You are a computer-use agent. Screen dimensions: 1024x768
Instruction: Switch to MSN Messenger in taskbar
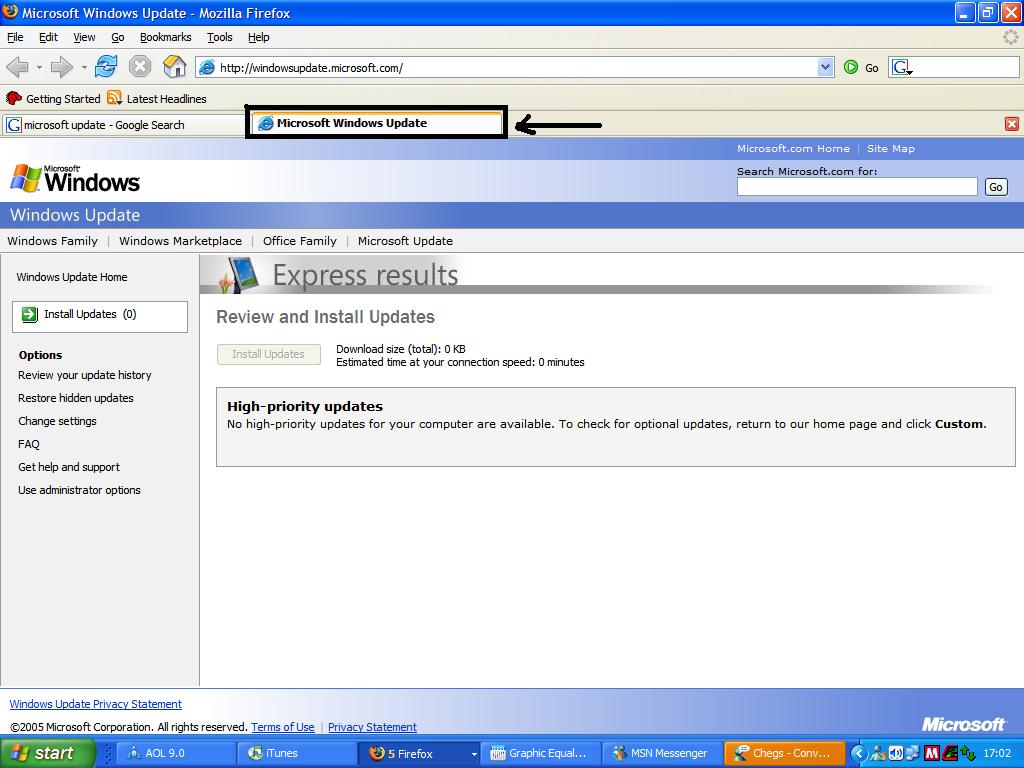tap(662, 753)
